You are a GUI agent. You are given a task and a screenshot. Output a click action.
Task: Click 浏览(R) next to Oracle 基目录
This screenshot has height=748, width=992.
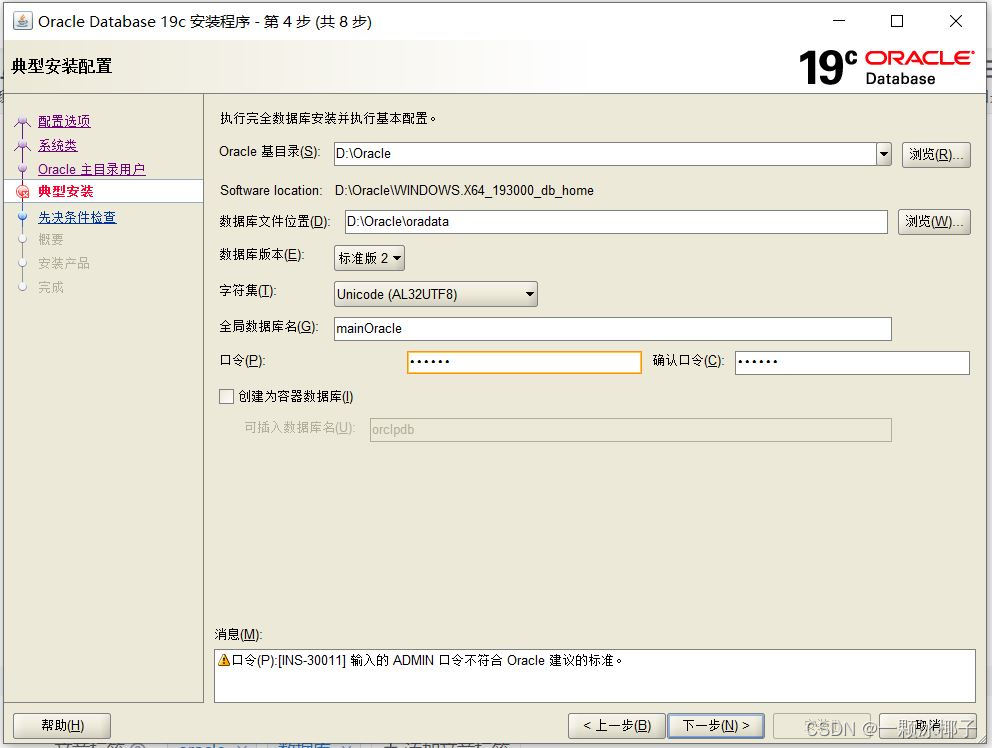tap(936, 154)
